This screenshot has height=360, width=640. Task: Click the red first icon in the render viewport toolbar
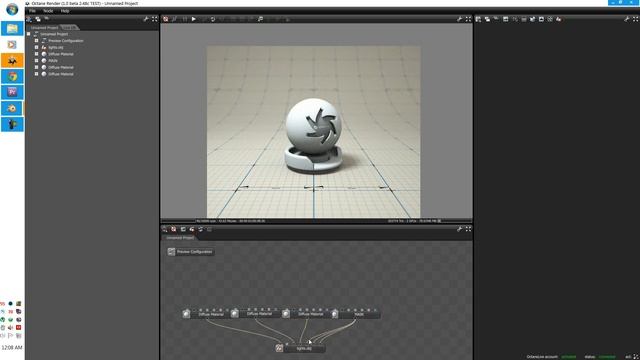click(166, 19)
